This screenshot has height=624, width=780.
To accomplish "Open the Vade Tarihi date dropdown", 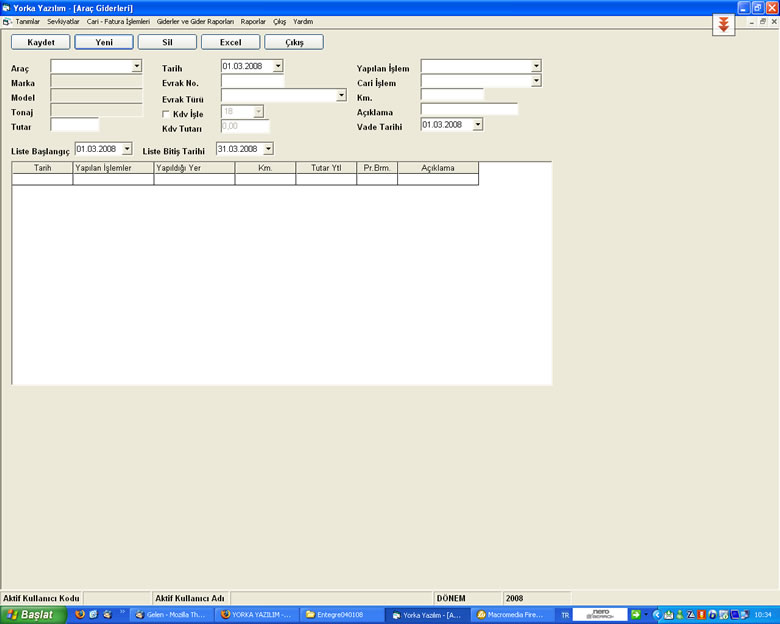I will coord(478,124).
